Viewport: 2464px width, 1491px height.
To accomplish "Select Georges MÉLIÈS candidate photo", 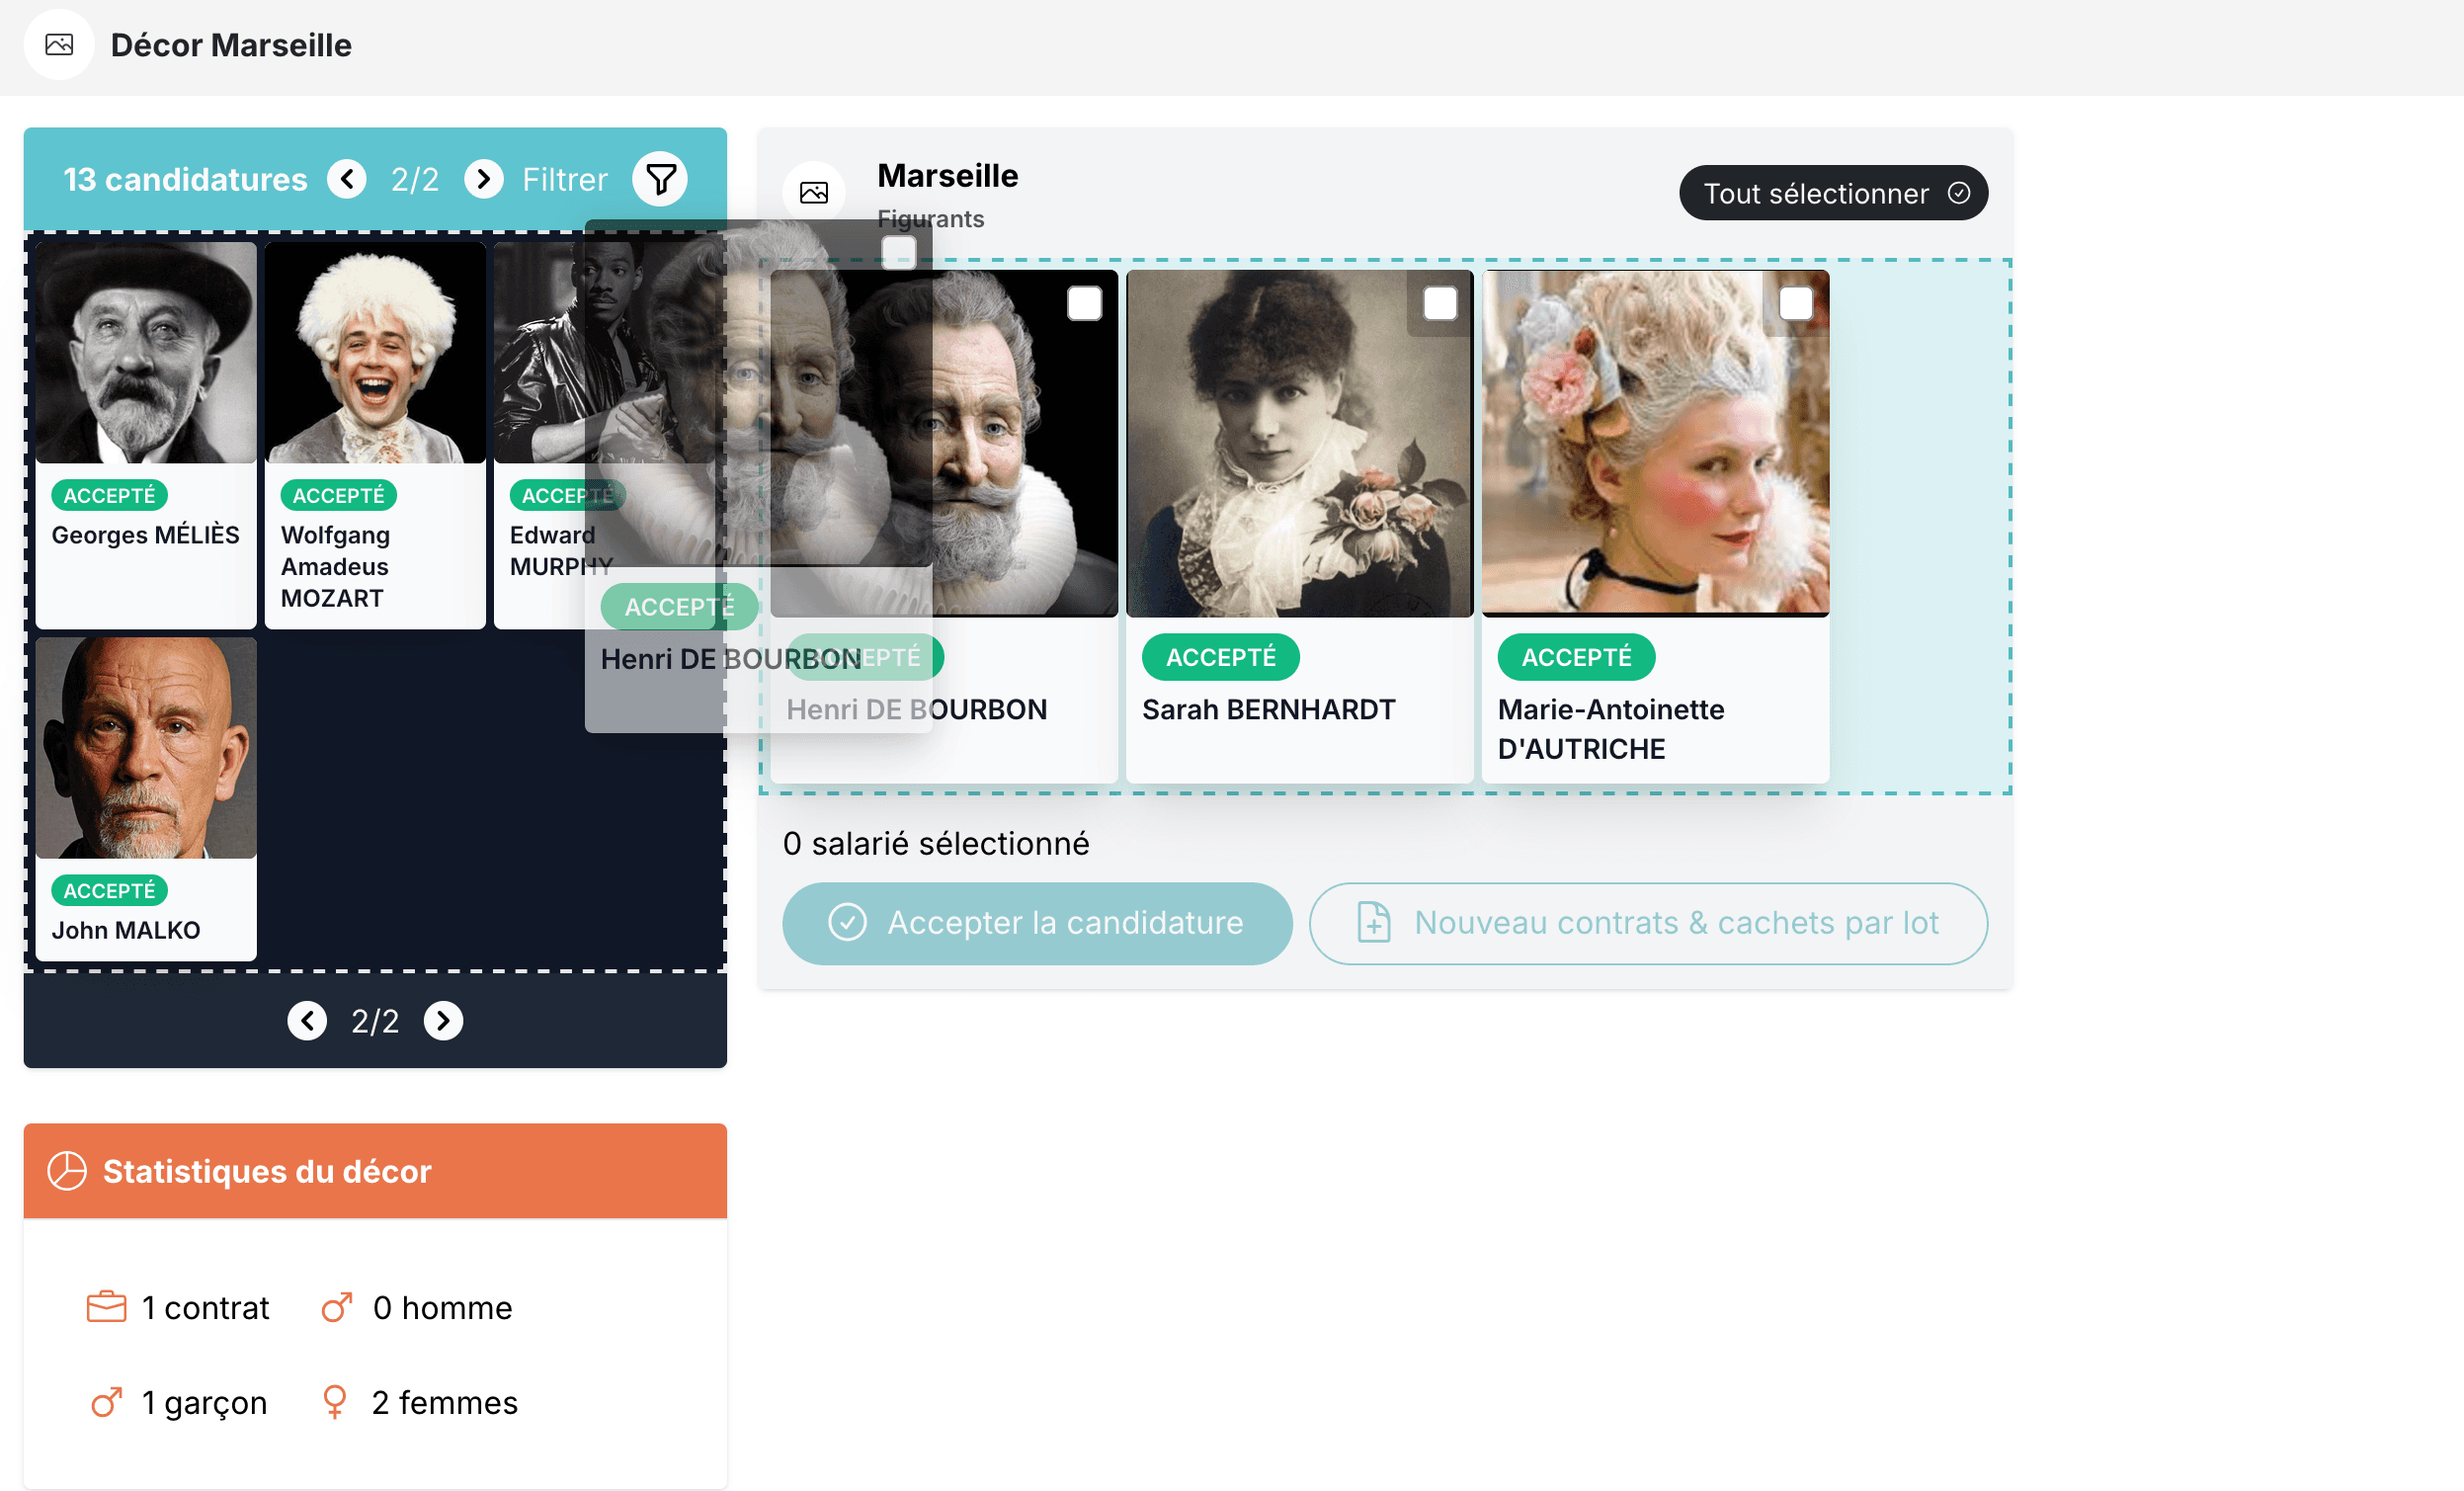I will click(146, 353).
